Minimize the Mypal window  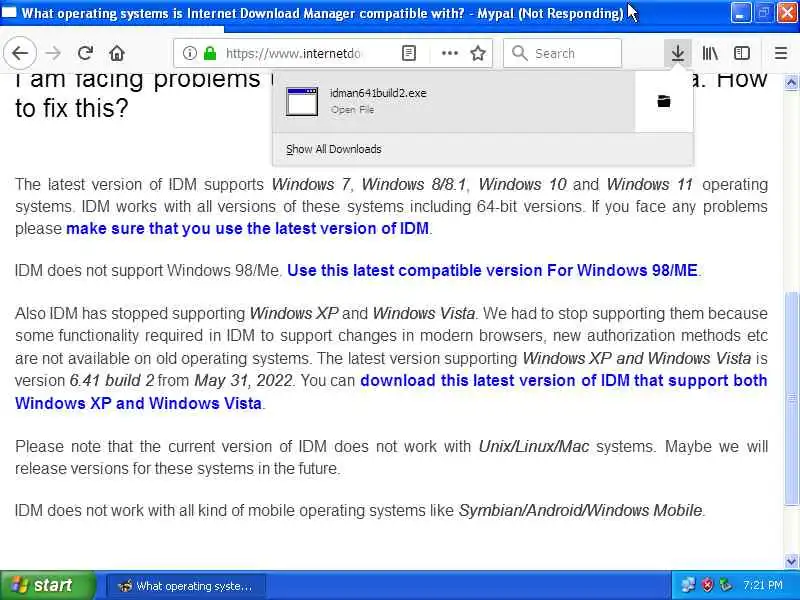click(x=740, y=13)
